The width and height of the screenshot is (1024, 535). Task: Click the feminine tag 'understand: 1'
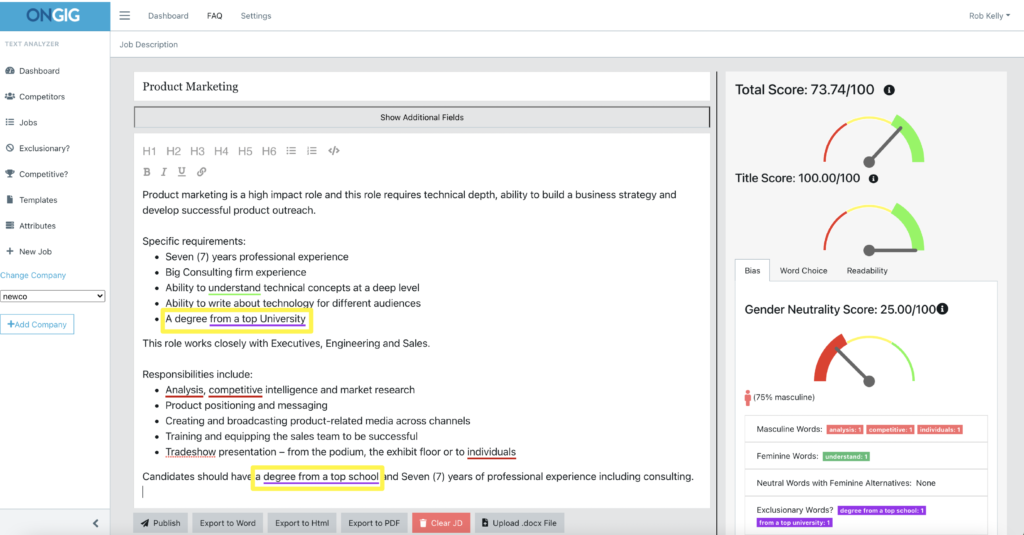click(846, 457)
